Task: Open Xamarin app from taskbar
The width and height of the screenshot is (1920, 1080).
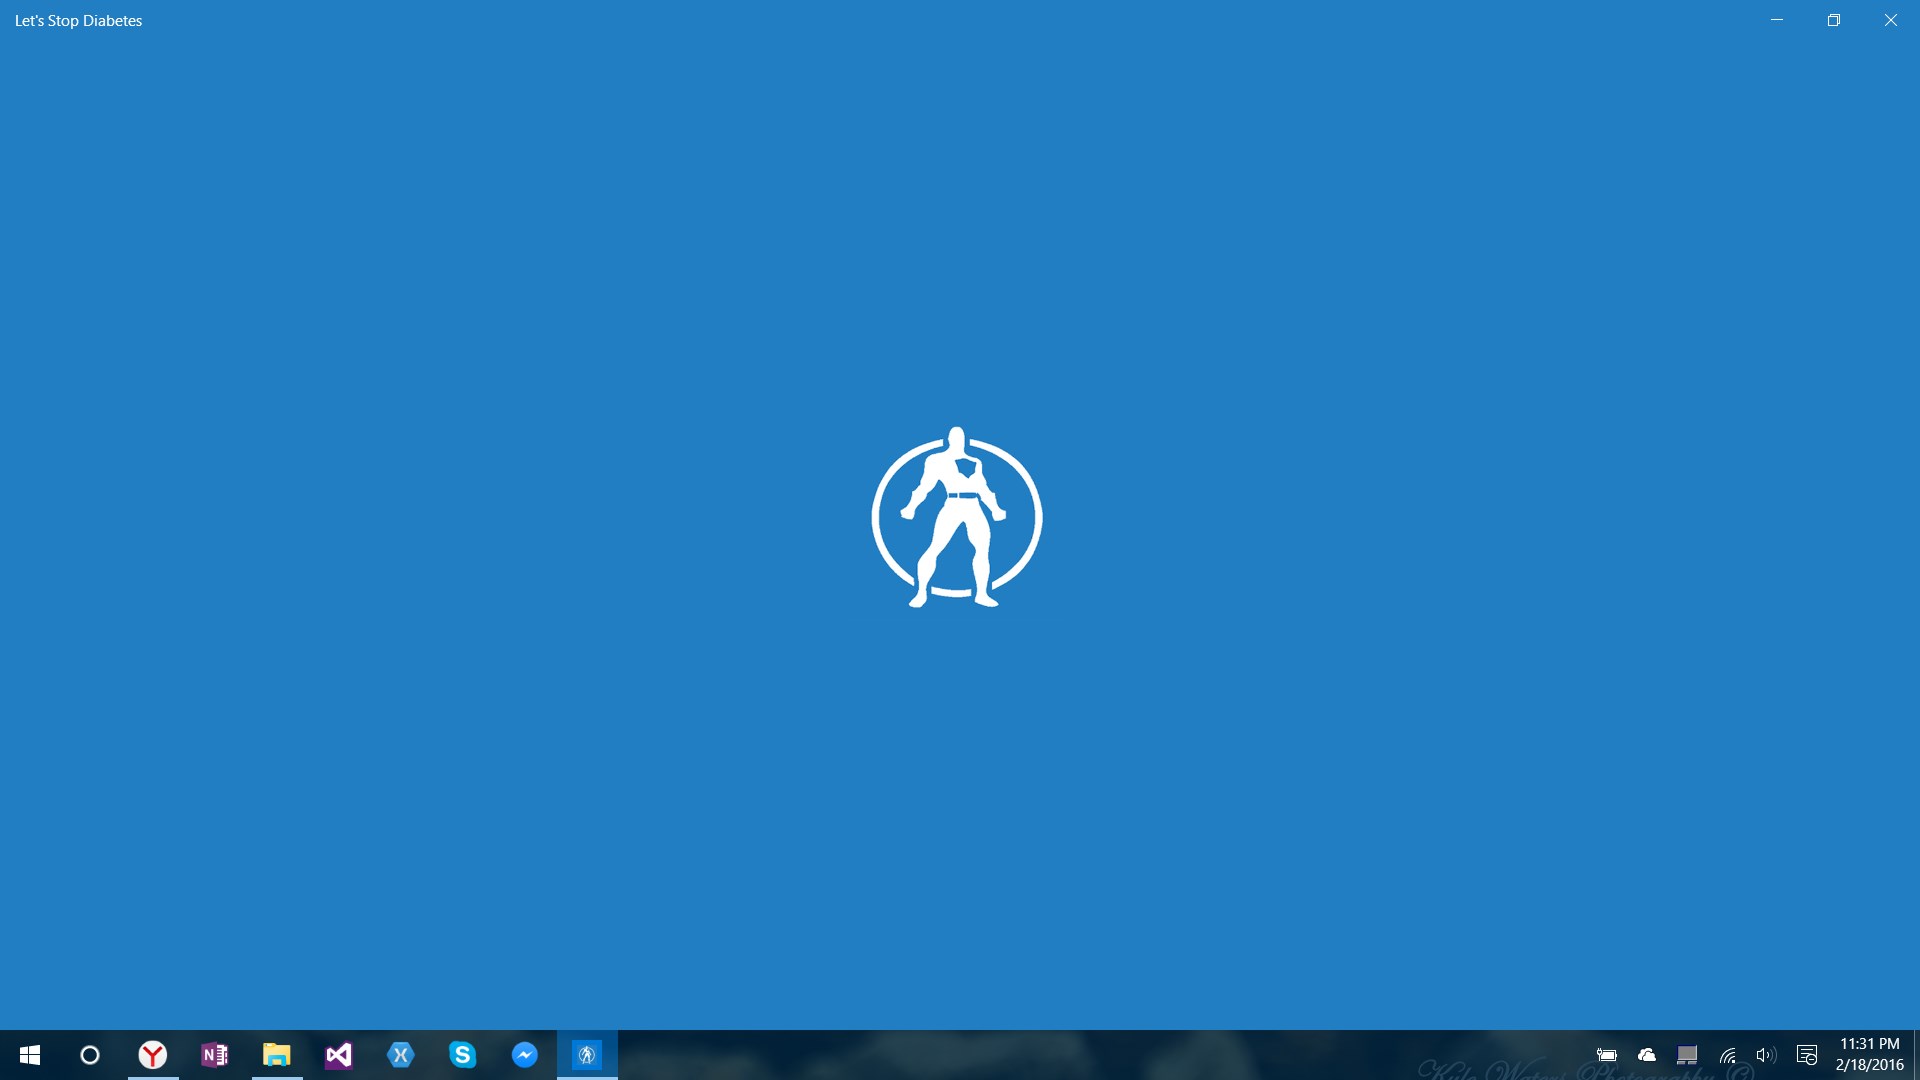Action: (x=401, y=1055)
